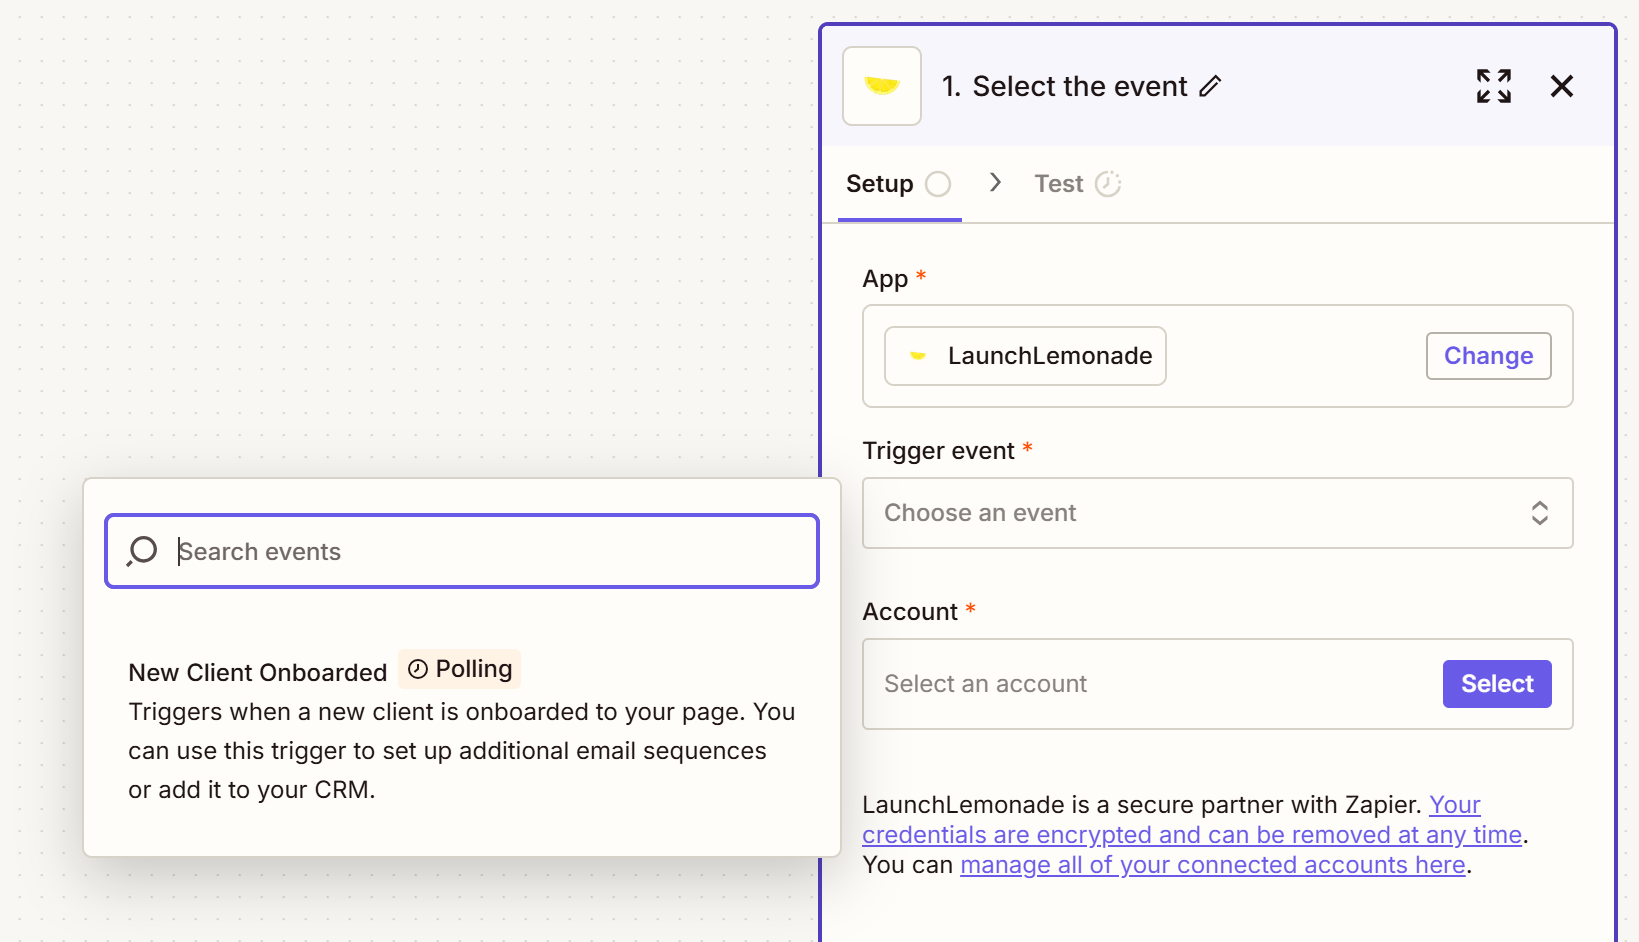Click the Account field label
1639x942 pixels.
coord(910,612)
